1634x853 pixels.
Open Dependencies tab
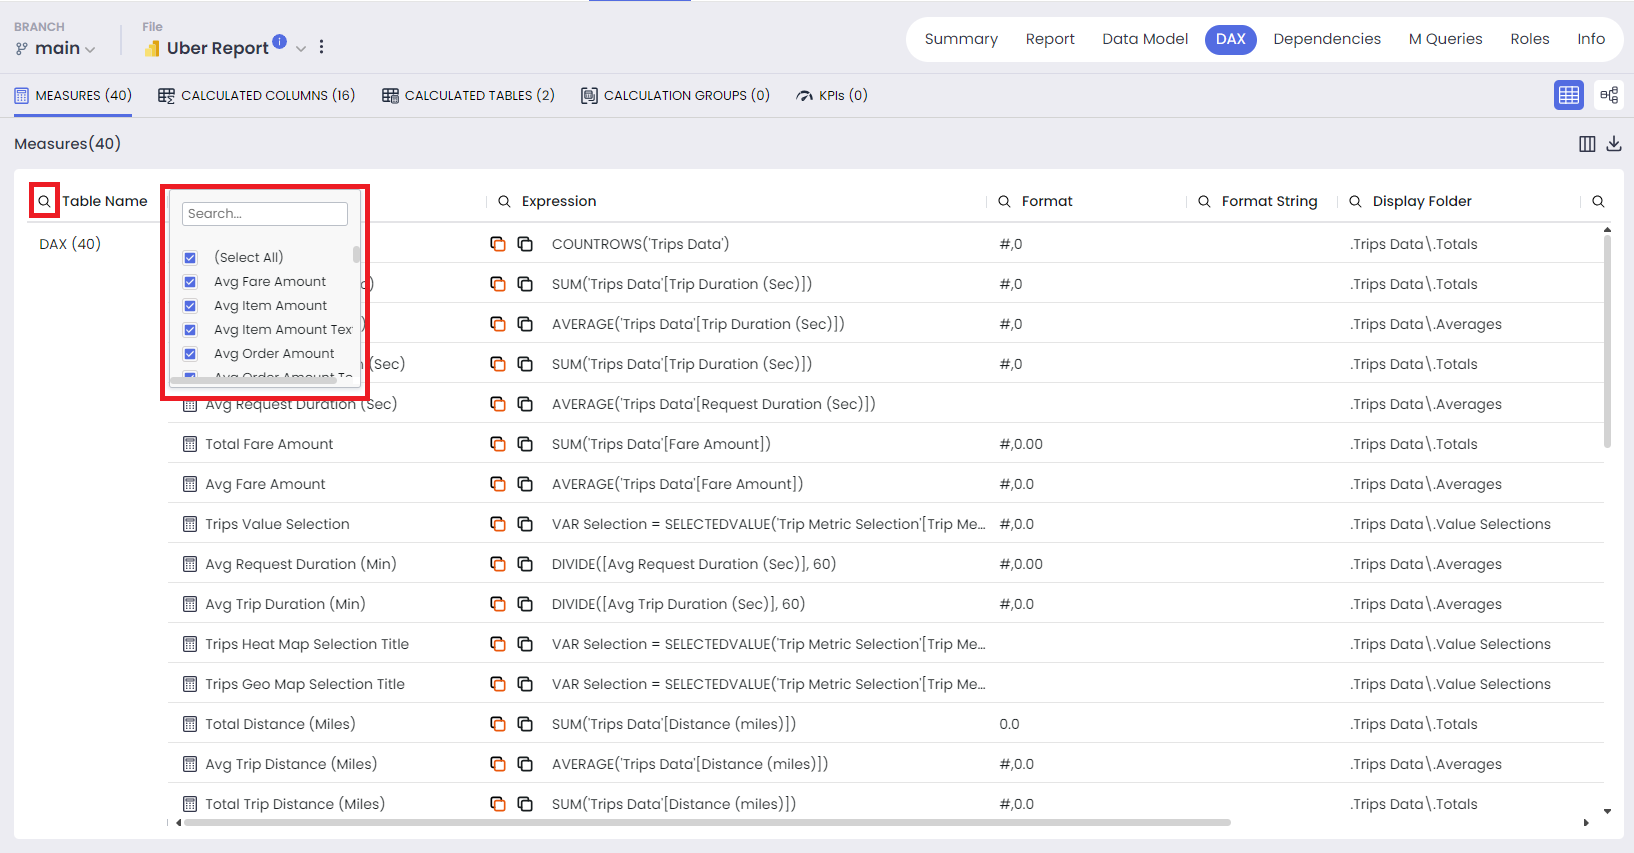[1327, 39]
